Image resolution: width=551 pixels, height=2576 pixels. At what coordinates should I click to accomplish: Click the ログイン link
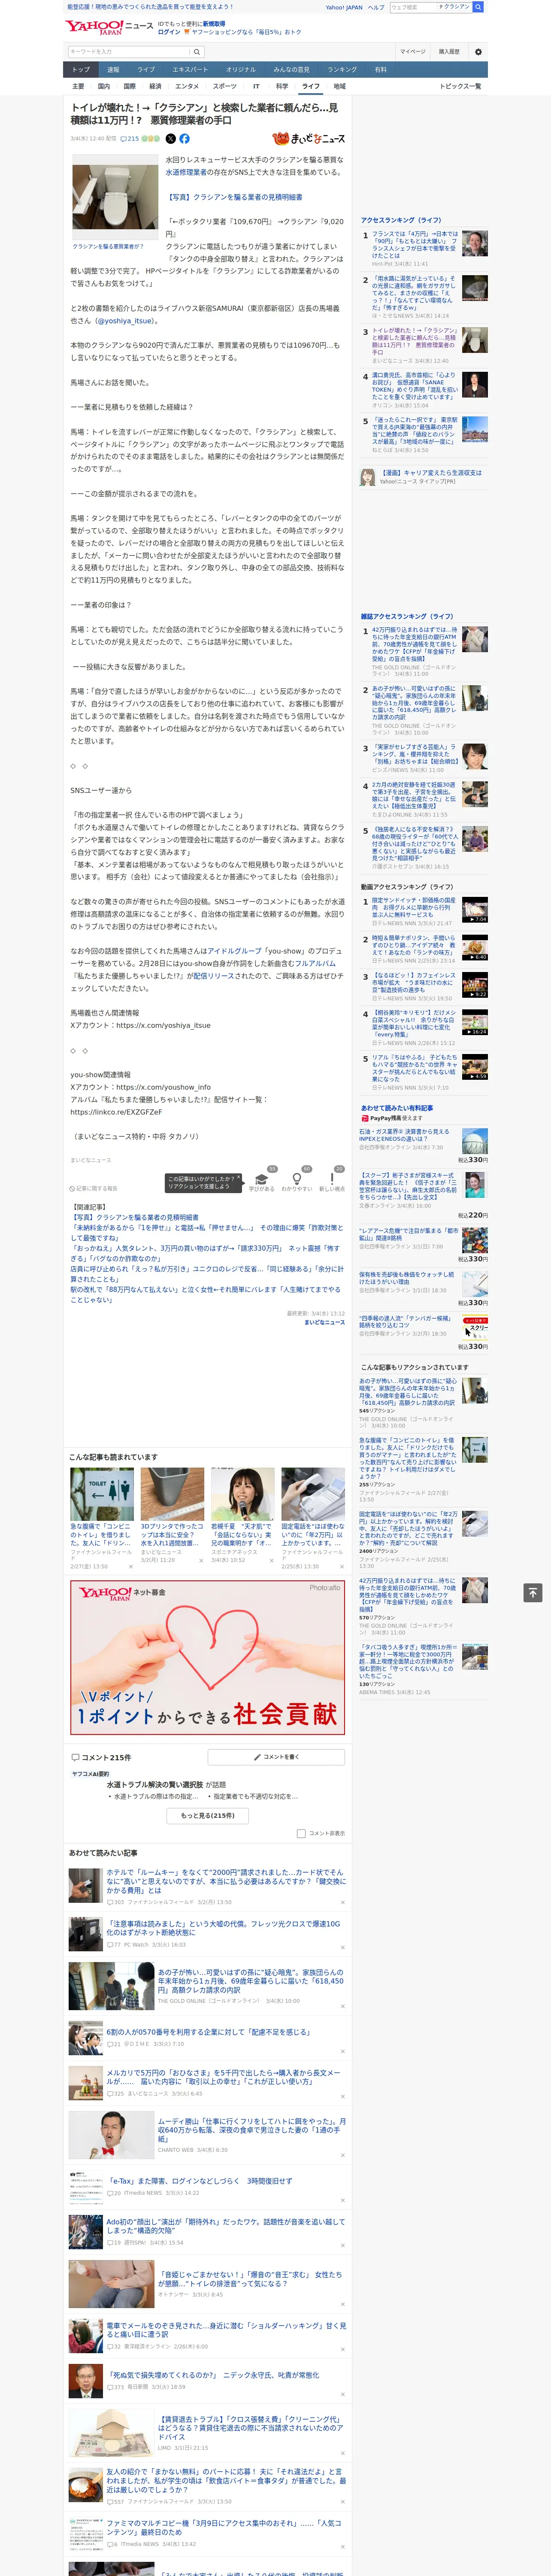pyautogui.click(x=169, y=32)
